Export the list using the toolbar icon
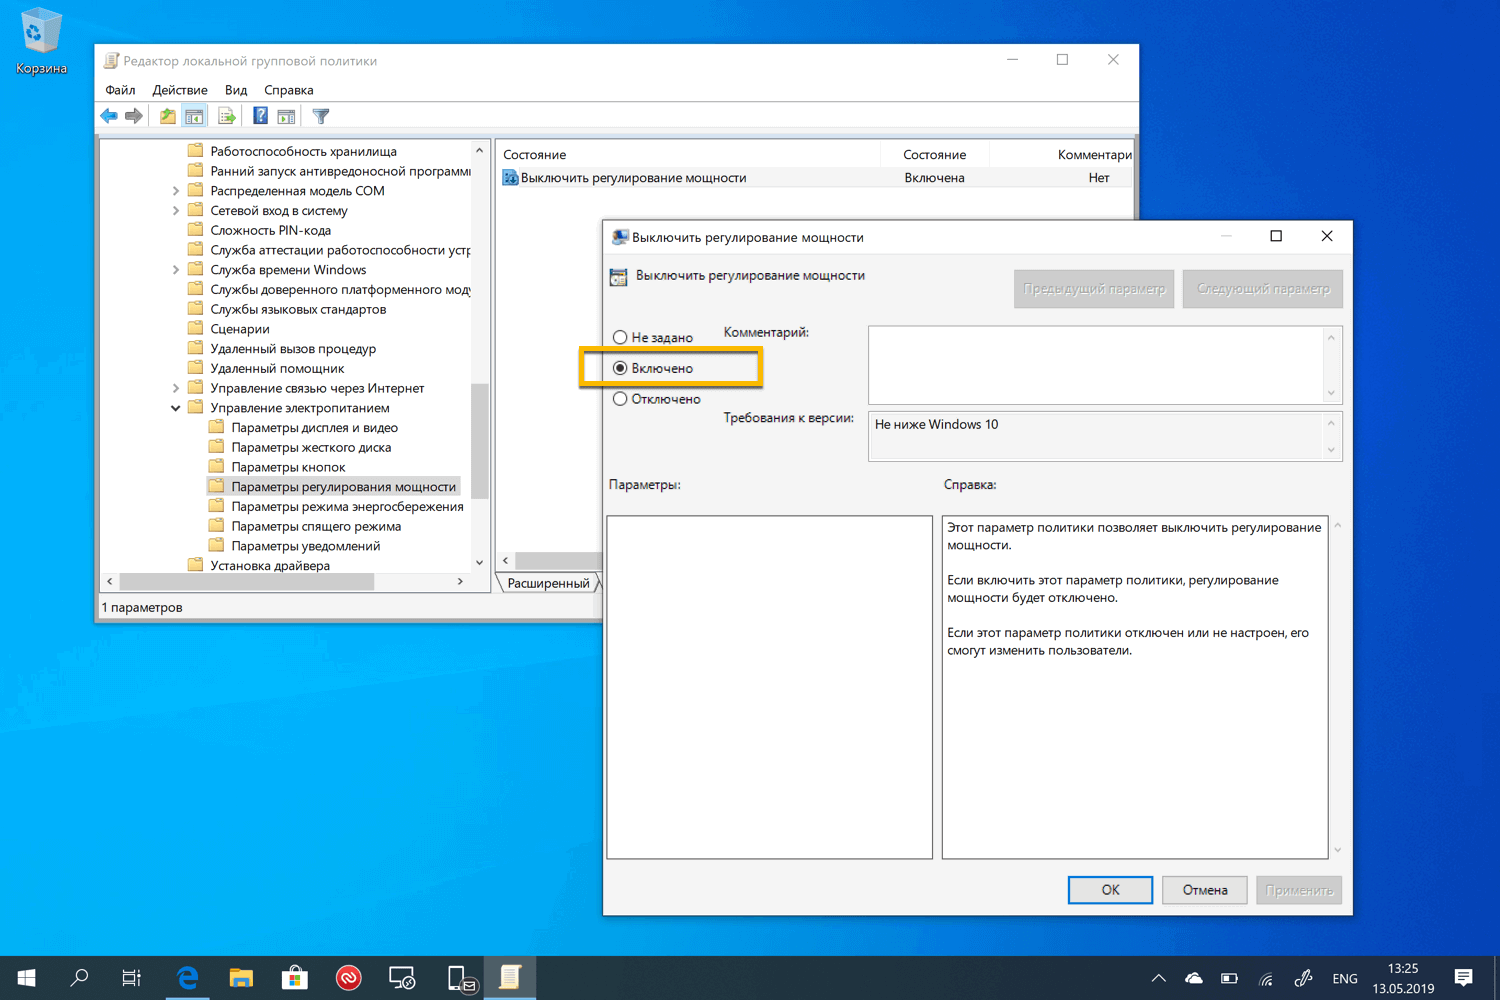 [x=227, y=116]
